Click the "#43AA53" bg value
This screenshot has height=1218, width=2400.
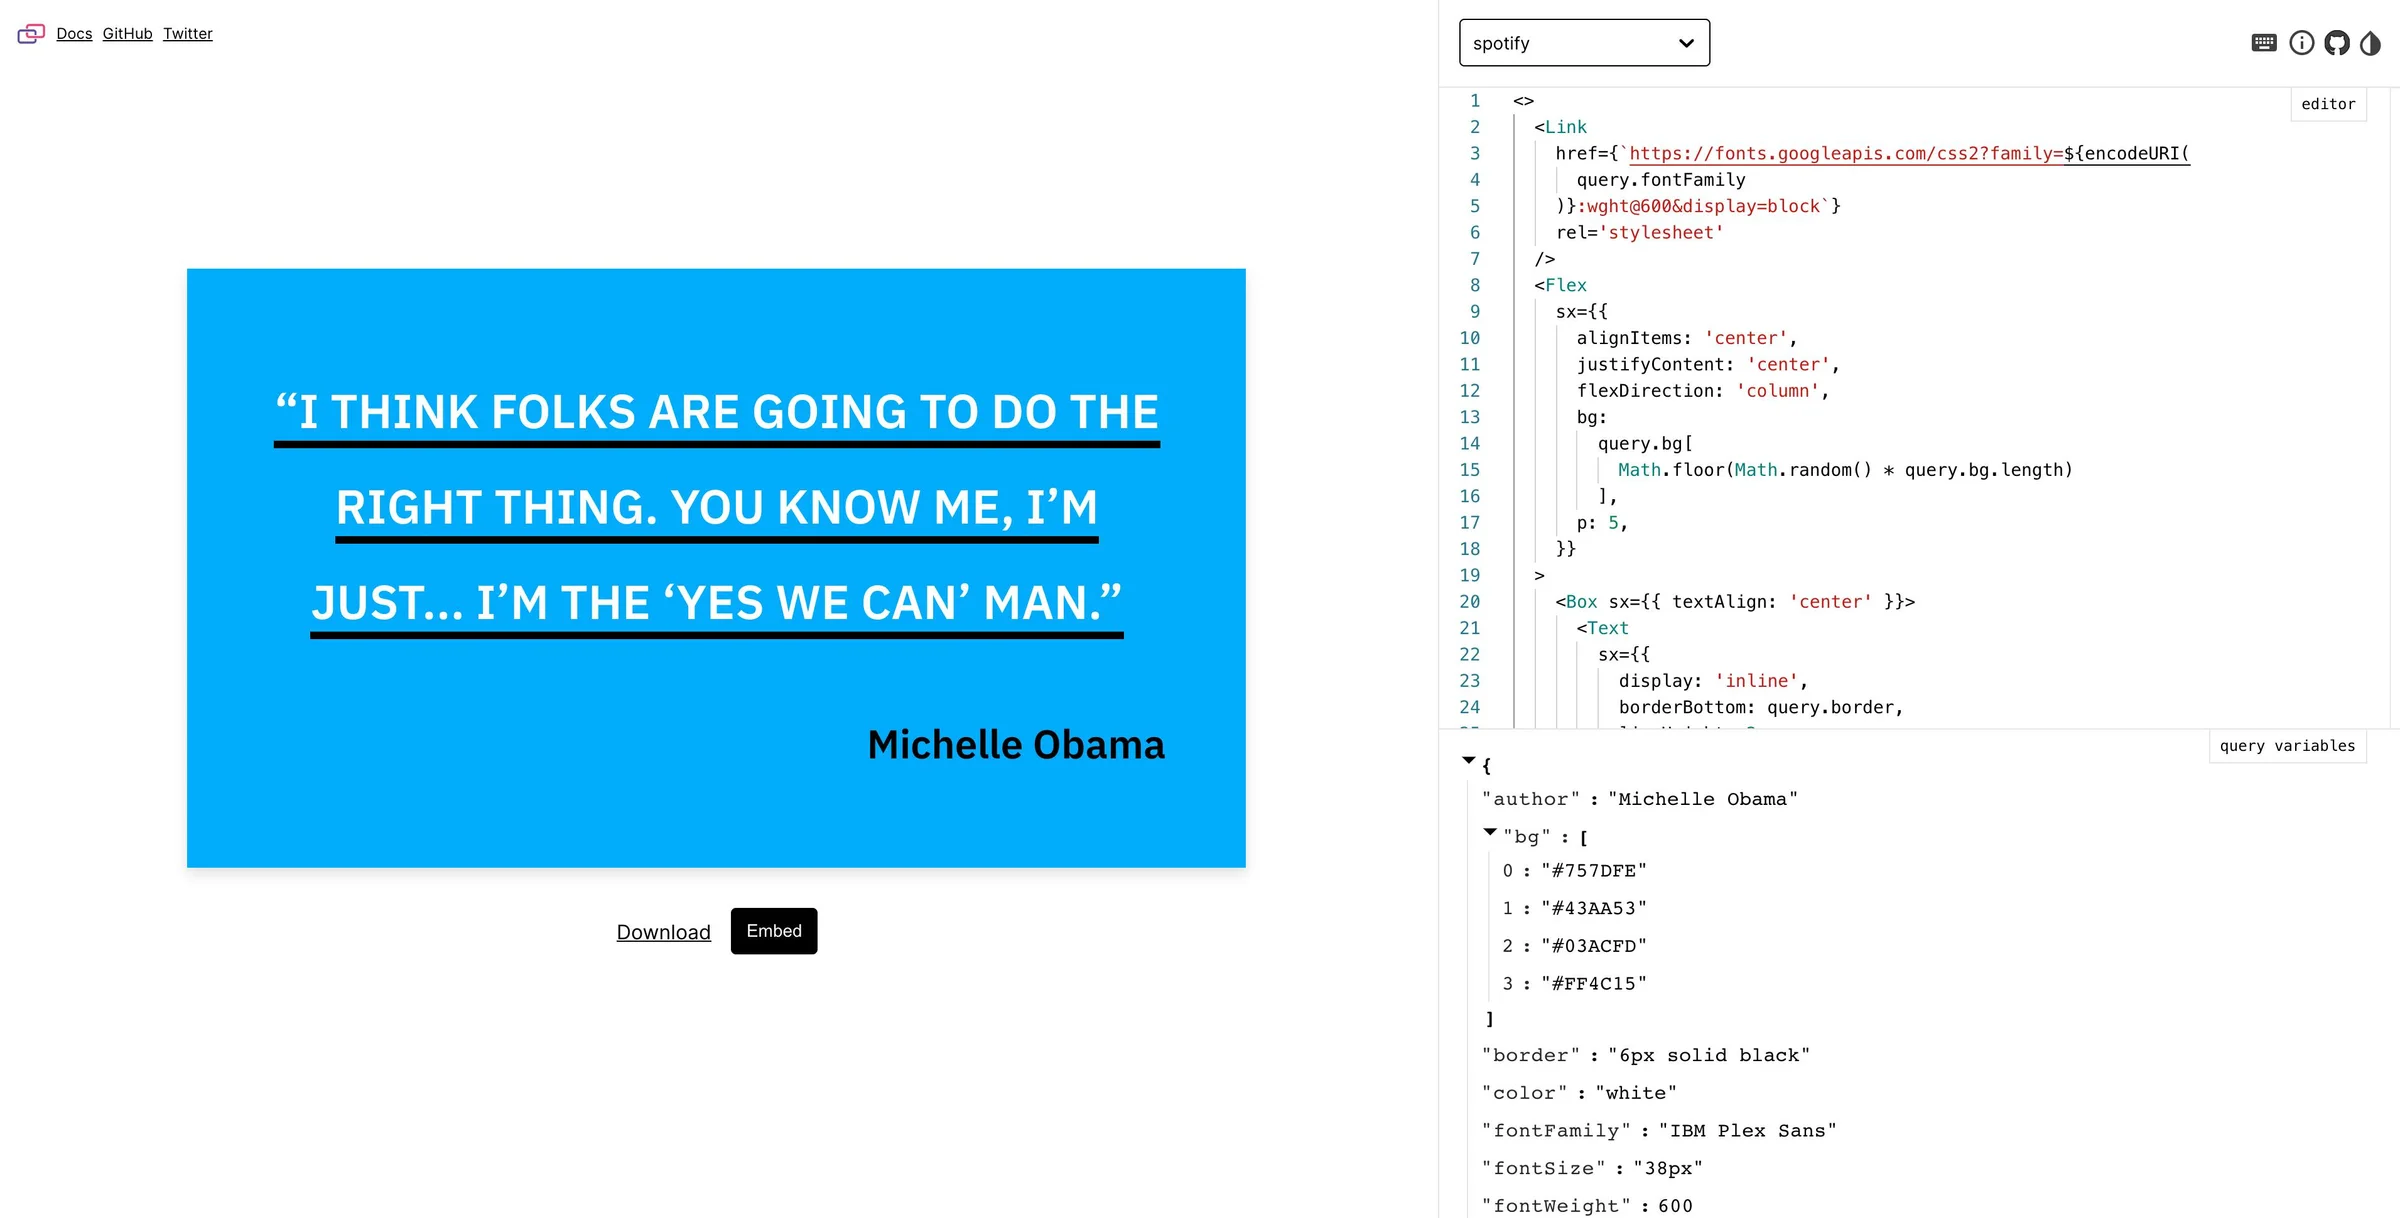tap(1594, 909)
